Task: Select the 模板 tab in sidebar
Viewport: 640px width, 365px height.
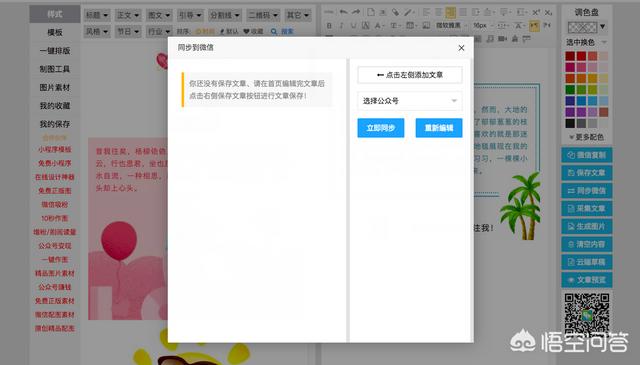Action: [55, 32]
